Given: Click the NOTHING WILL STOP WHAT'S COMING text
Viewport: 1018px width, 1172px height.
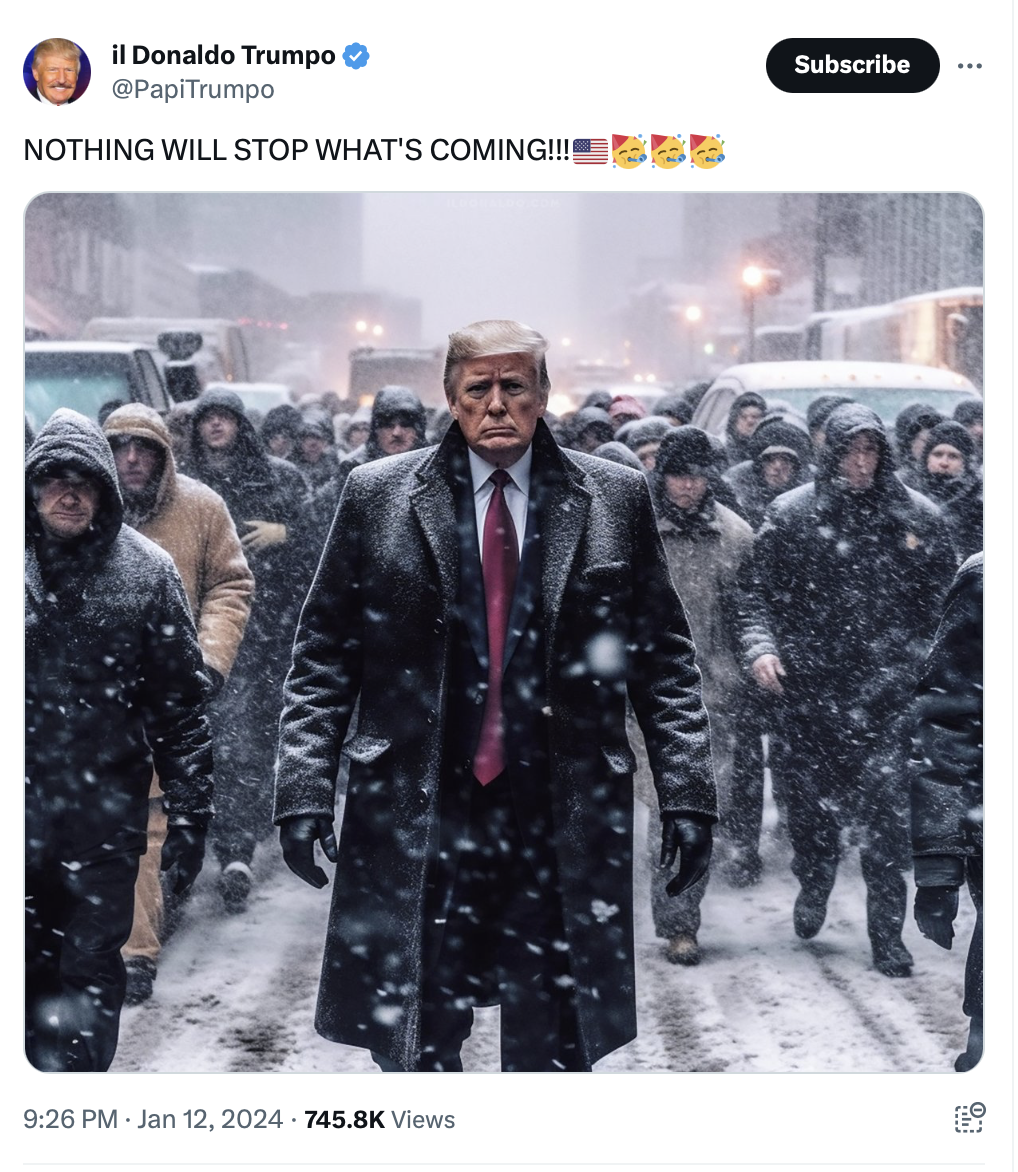Looking at the screenshot, I should (296, 150).
